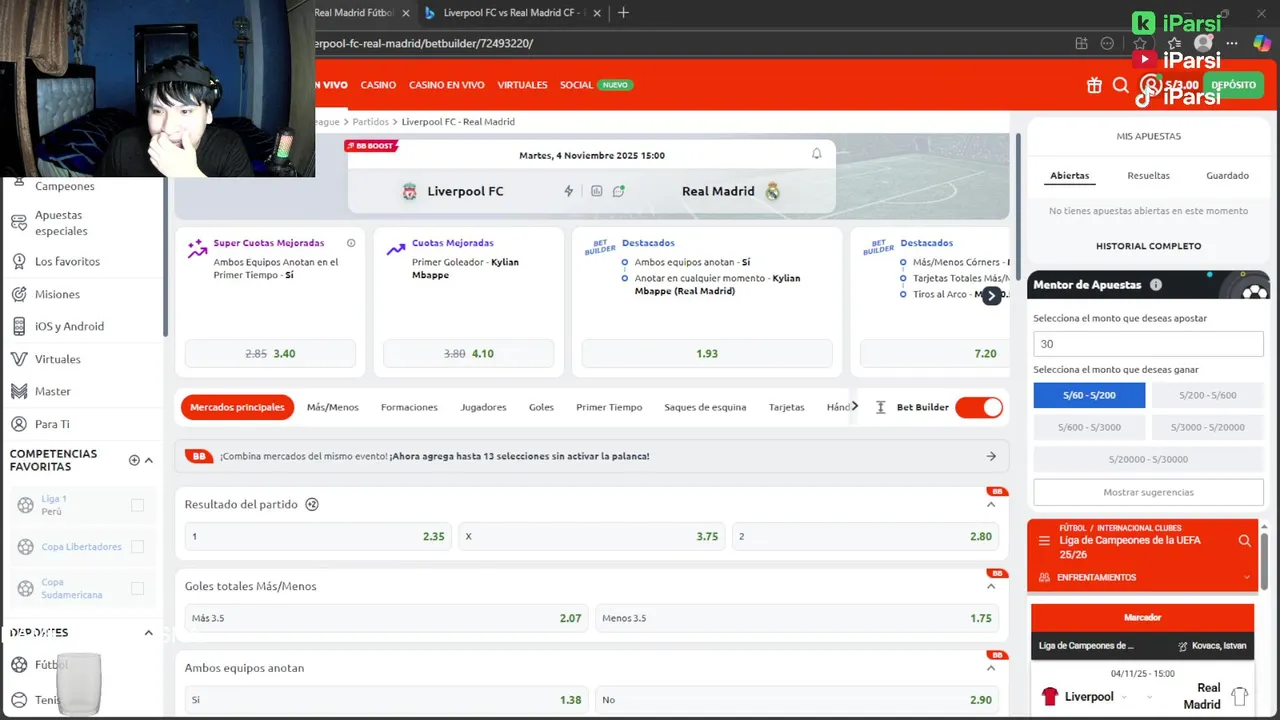1280x720 pixels.
Task: Click Historial Completo link
Action: pyautogui.click(x=1148, y=246)
